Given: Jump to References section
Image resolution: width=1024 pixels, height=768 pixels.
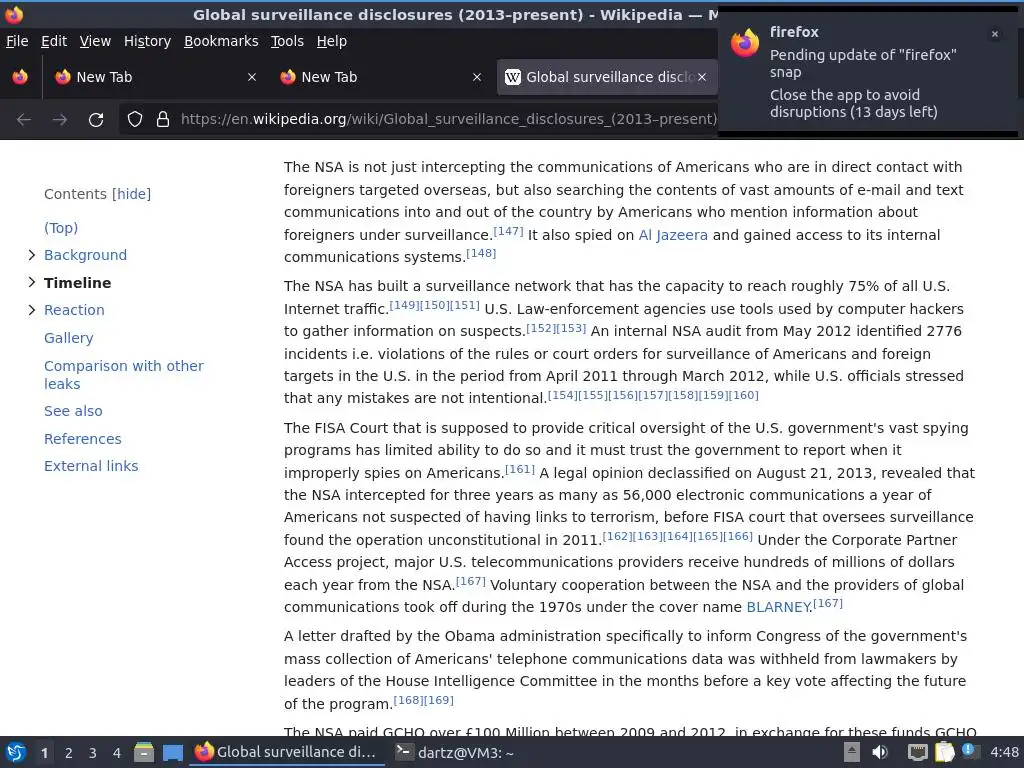Looking at the screenshot, I should 83,439.
